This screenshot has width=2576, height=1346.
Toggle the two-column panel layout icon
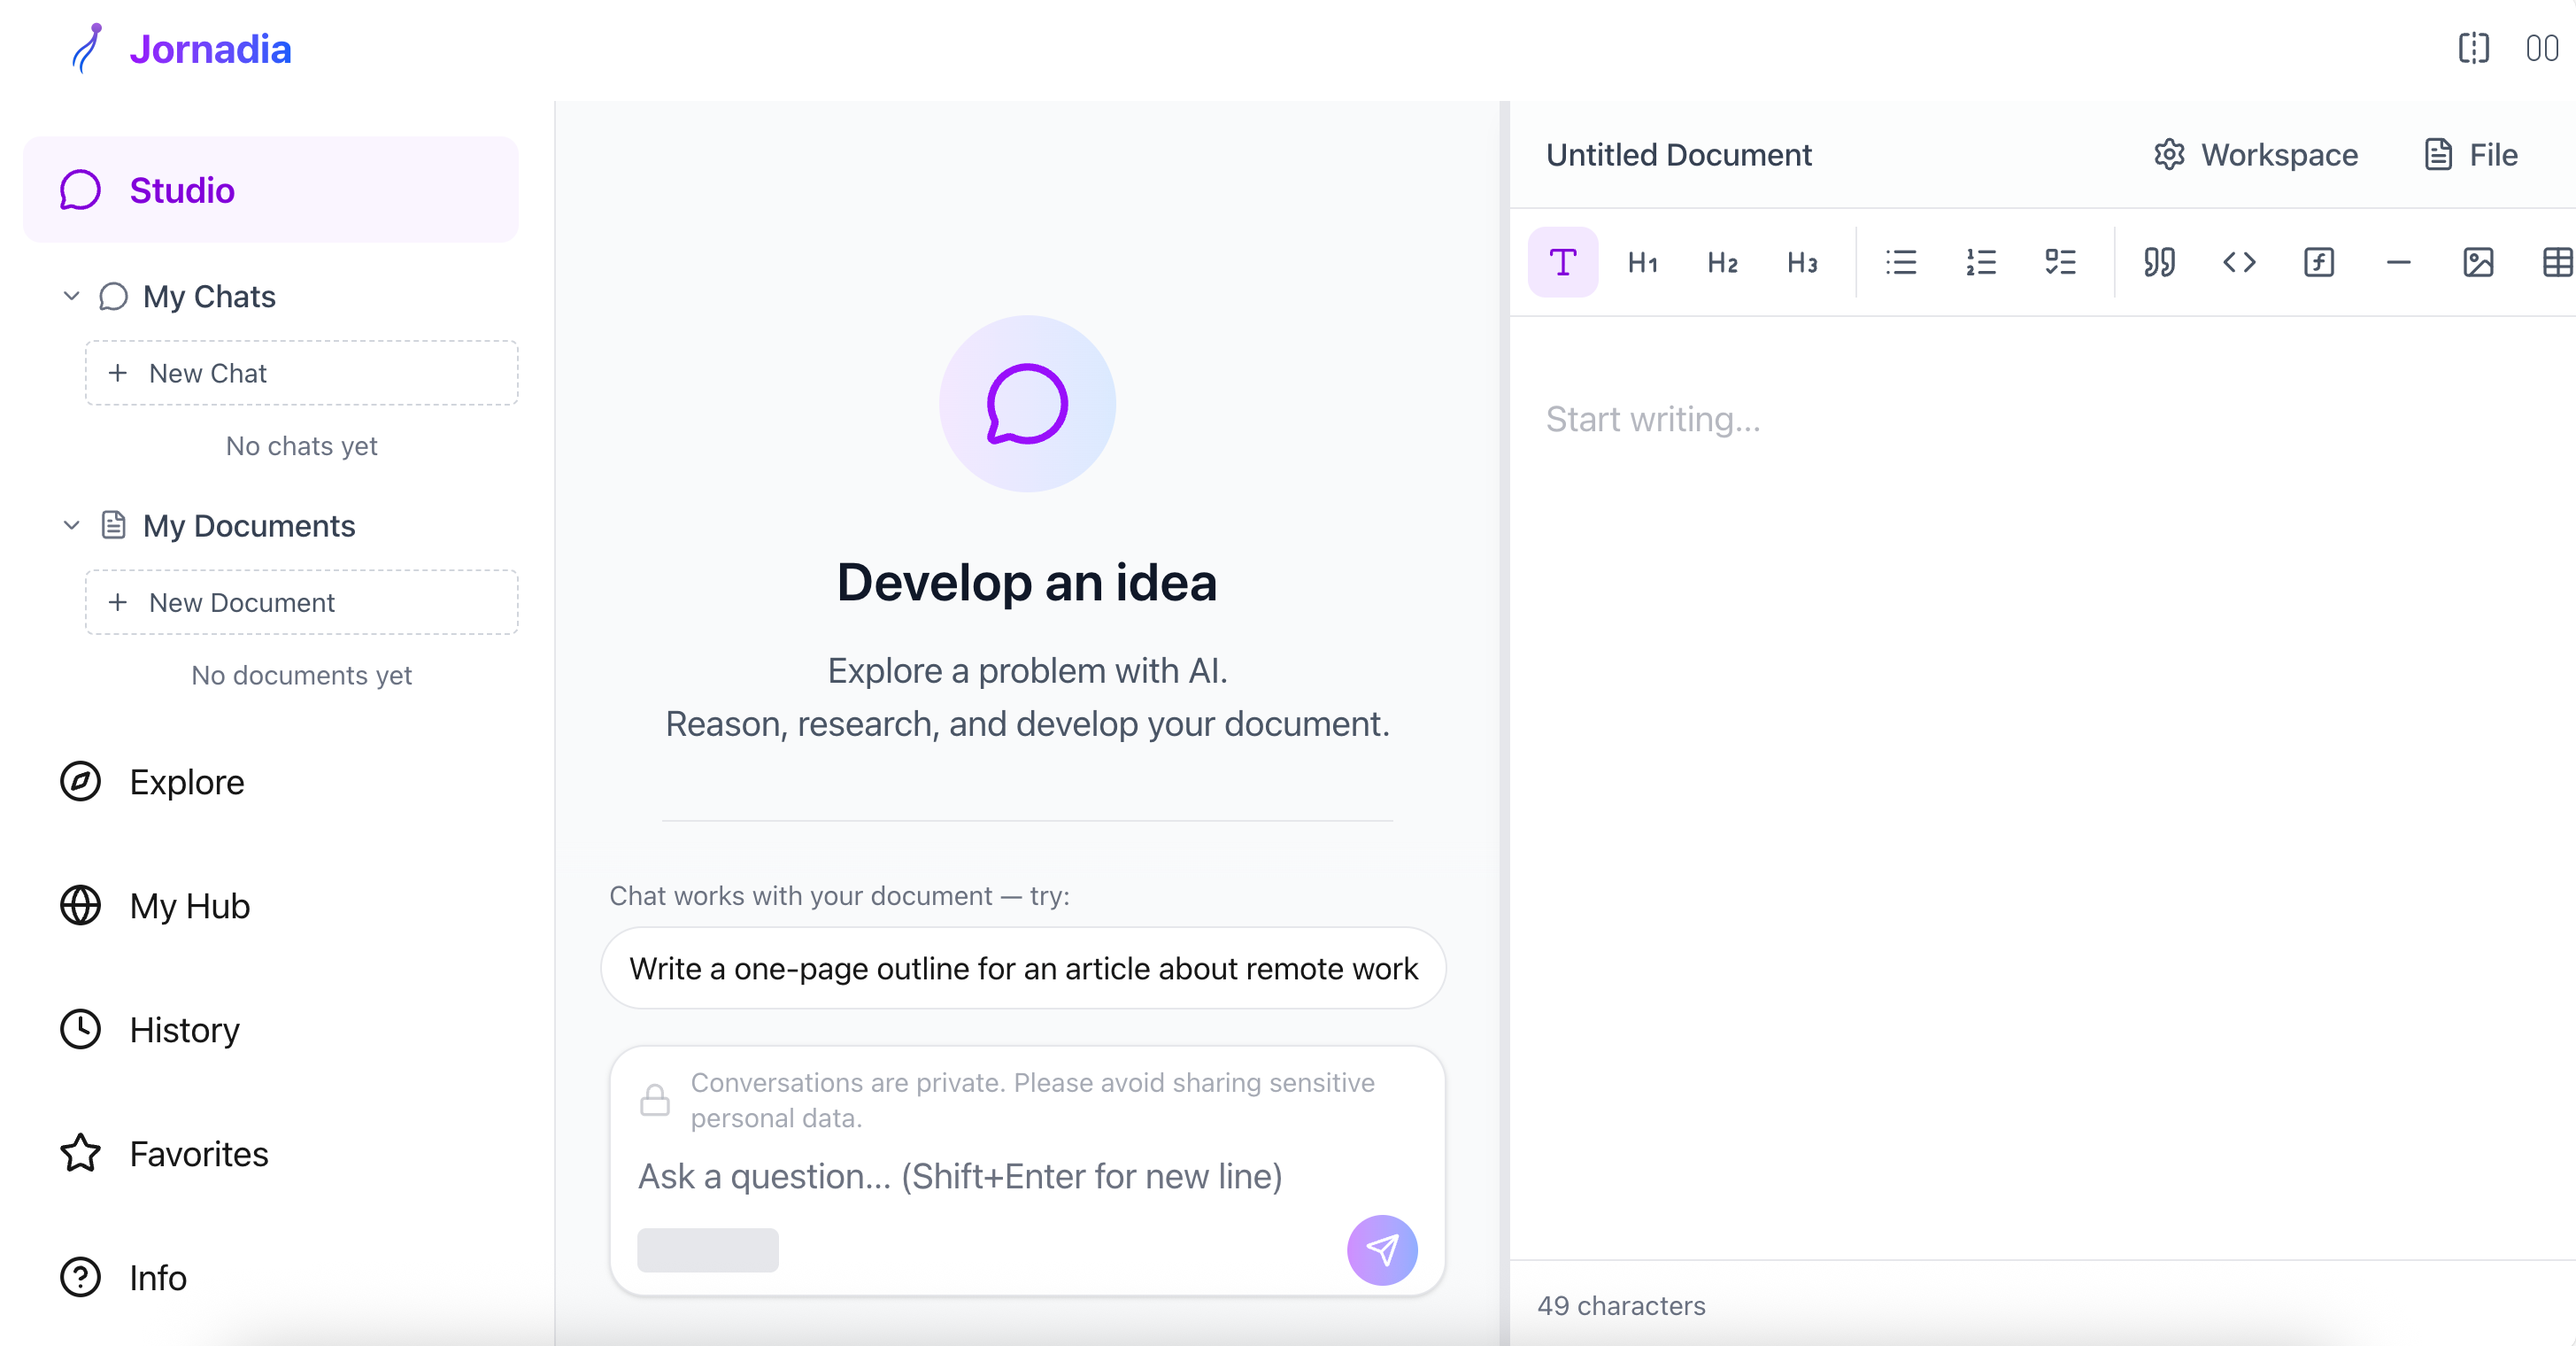pos(2541,48)
